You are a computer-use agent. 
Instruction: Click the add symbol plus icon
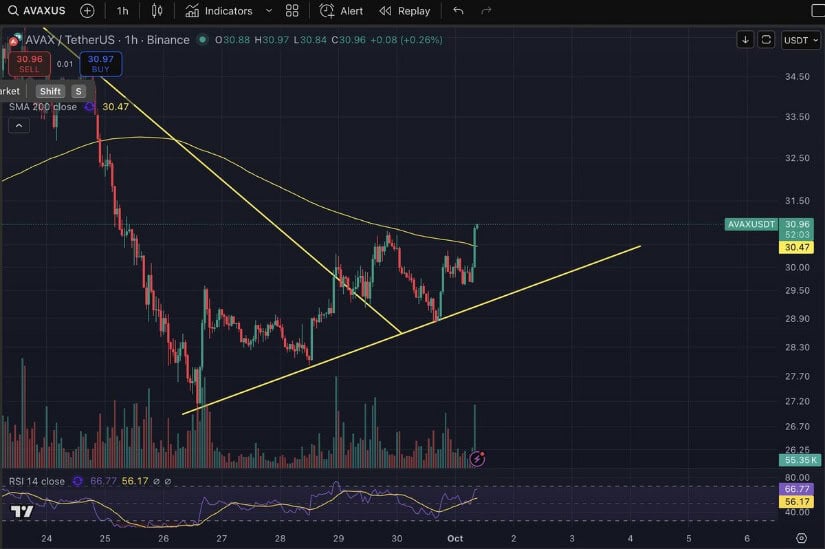point(87,11)
